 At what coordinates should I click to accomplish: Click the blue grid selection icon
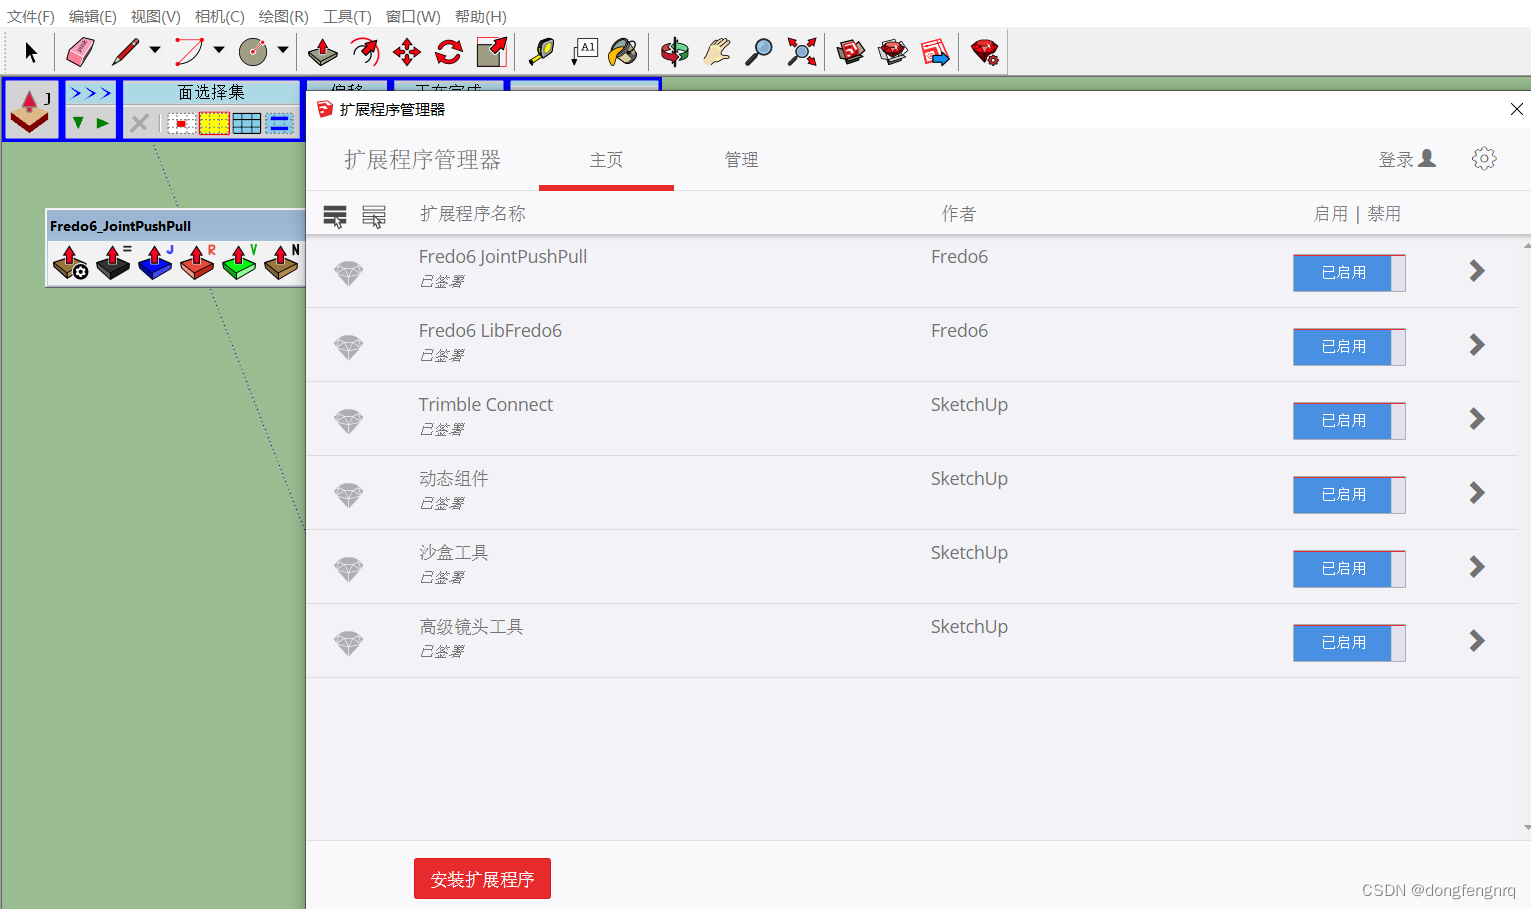pos(246,123)
